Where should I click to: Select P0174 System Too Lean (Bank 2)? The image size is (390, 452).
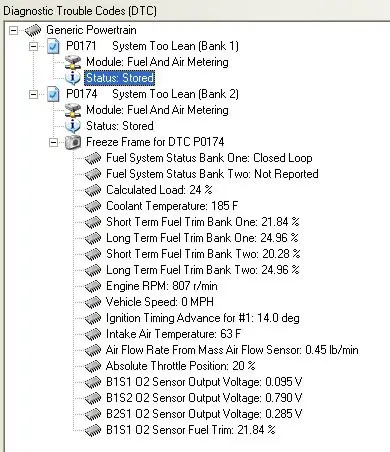pyautogui.click(x=152, y=94)
